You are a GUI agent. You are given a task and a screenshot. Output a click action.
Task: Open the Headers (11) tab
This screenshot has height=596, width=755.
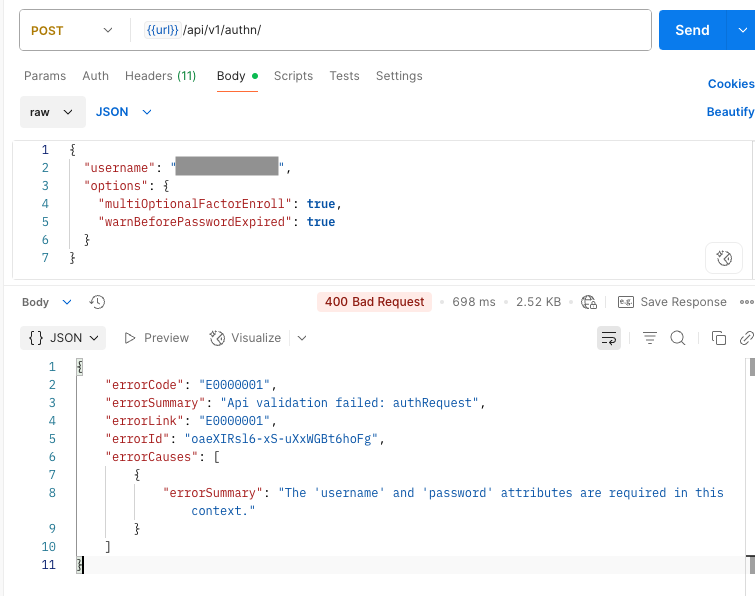(160, 76)
